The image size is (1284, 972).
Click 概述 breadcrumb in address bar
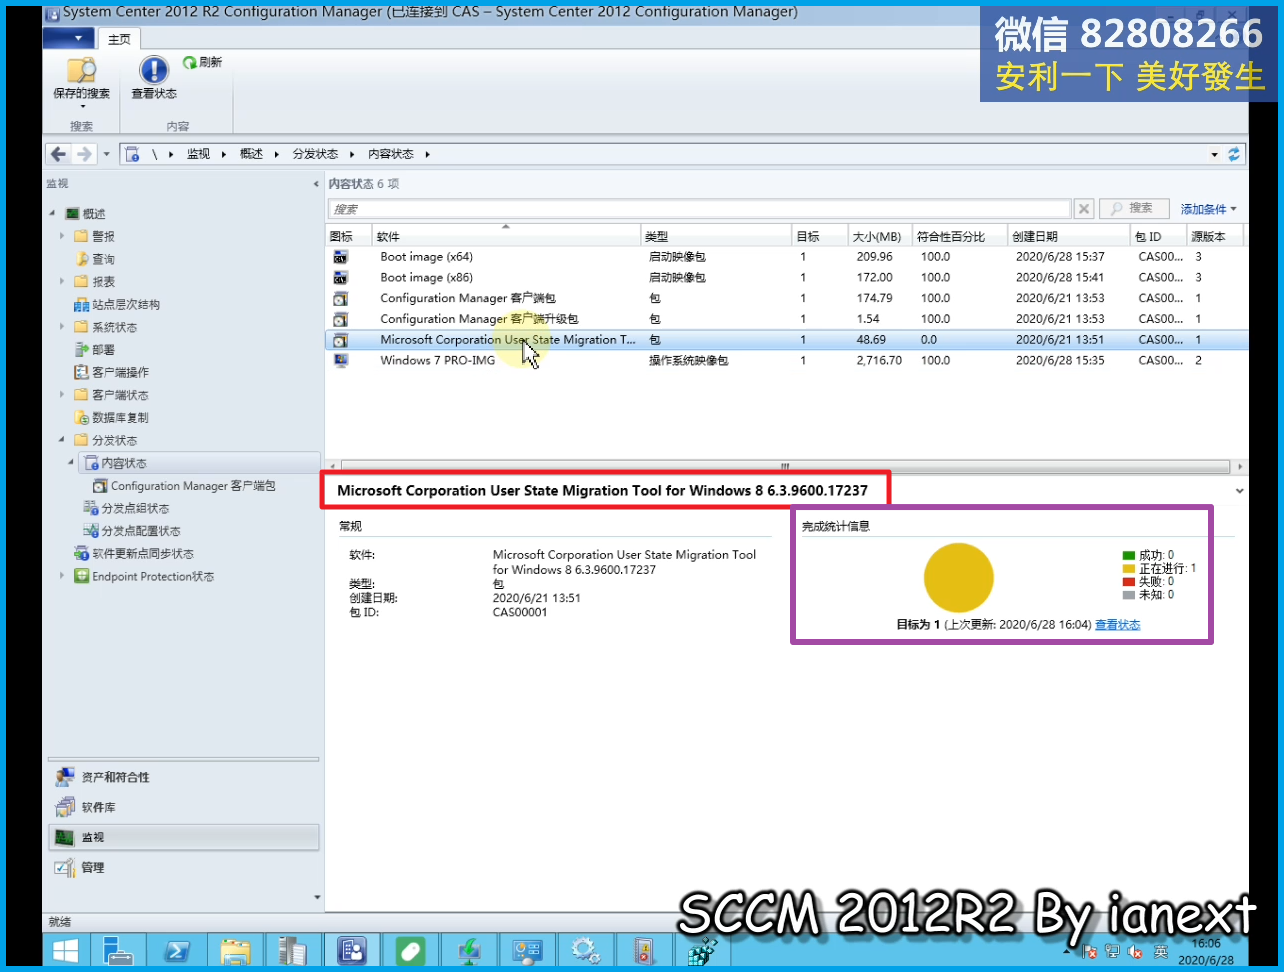[x=251, y=154]
